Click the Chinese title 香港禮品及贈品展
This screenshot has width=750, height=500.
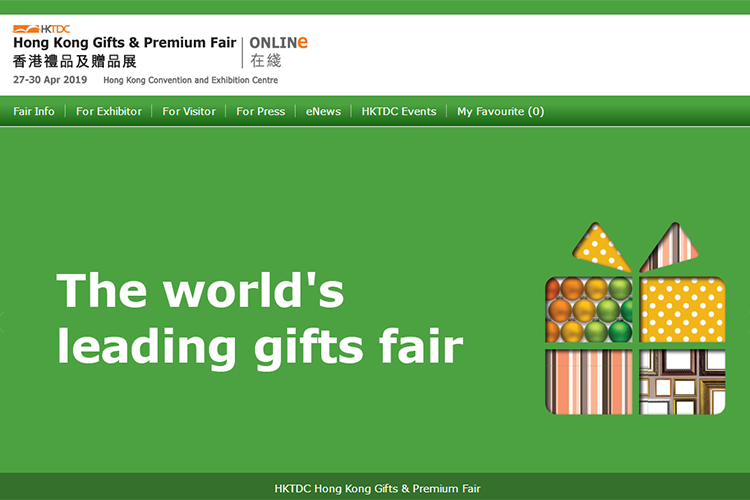[x=75, y=62]
